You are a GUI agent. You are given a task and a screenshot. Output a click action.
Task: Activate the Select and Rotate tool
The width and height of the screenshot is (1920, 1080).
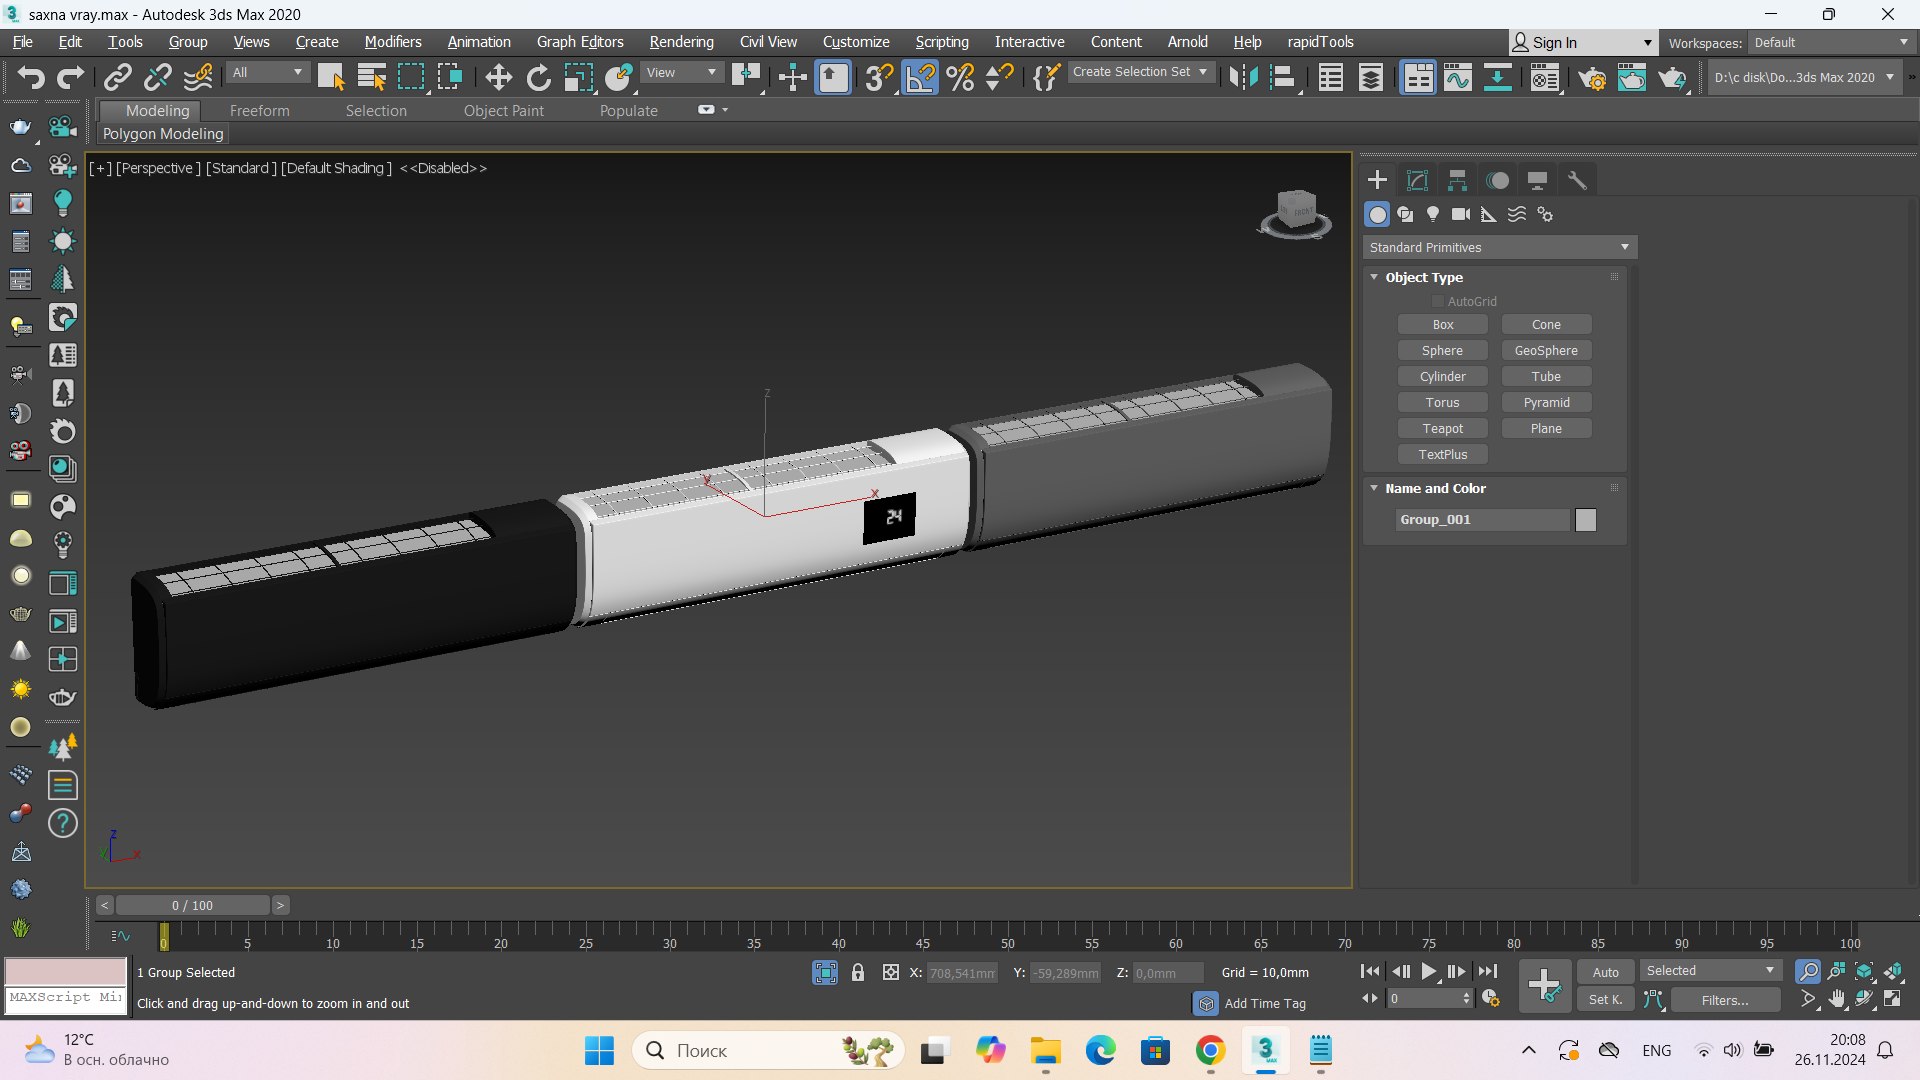point(538,77)
